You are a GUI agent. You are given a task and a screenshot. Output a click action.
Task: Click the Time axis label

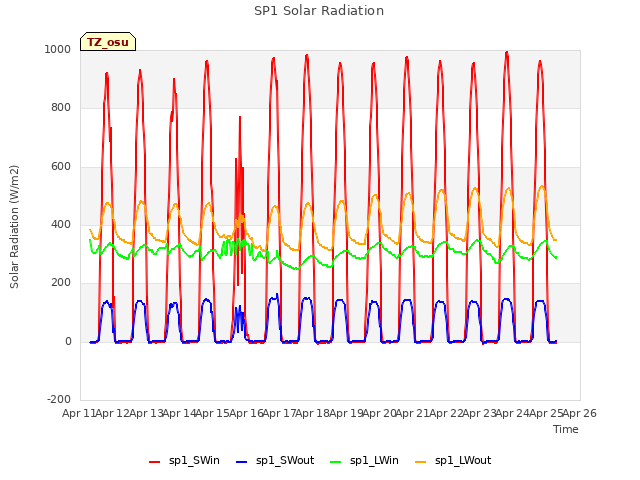pyautogui.click(x=566, y=429)
